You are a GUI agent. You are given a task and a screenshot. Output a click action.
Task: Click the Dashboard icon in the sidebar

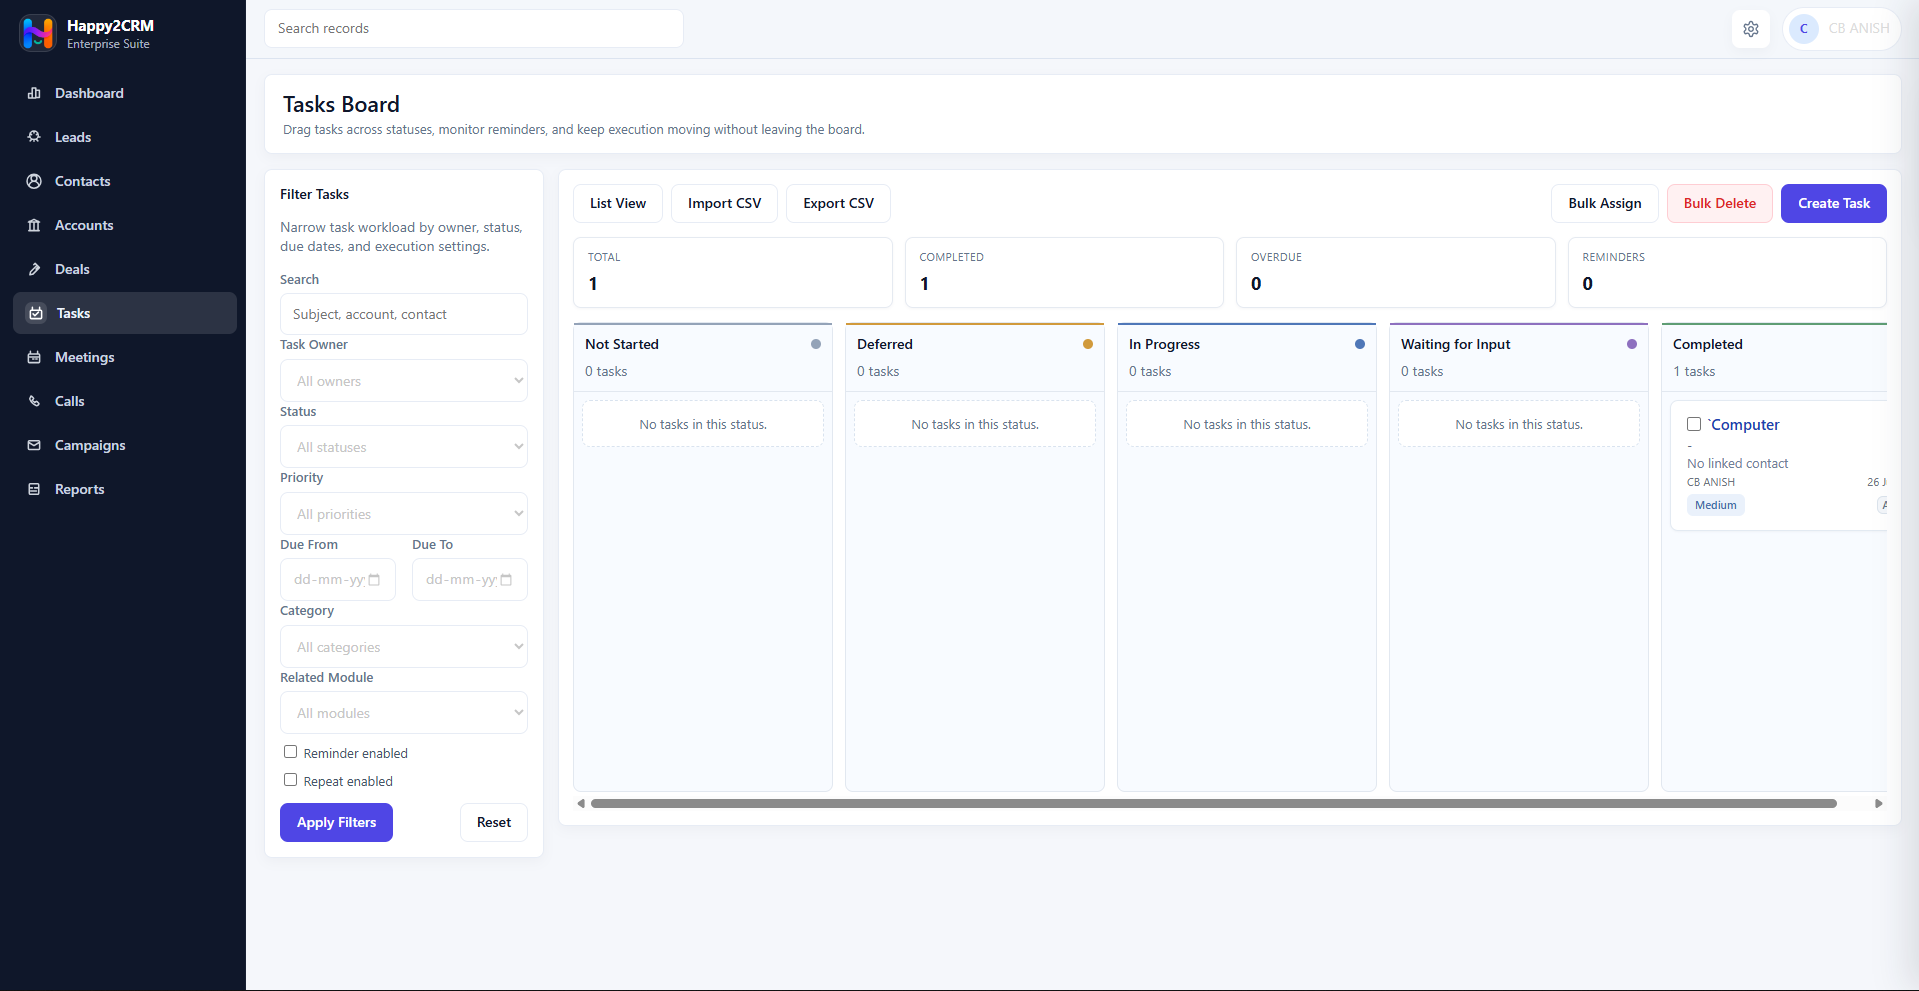[34, 93]
